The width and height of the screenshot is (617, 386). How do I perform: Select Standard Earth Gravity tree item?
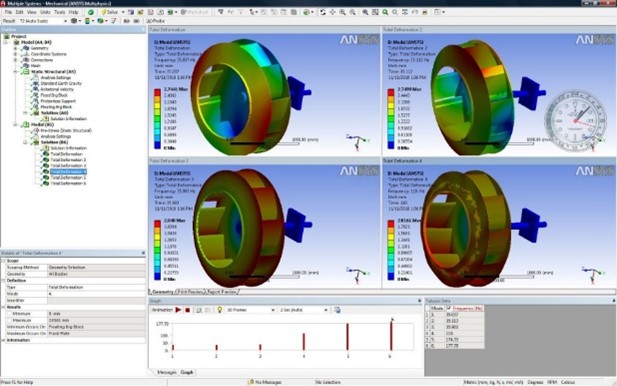61,83
